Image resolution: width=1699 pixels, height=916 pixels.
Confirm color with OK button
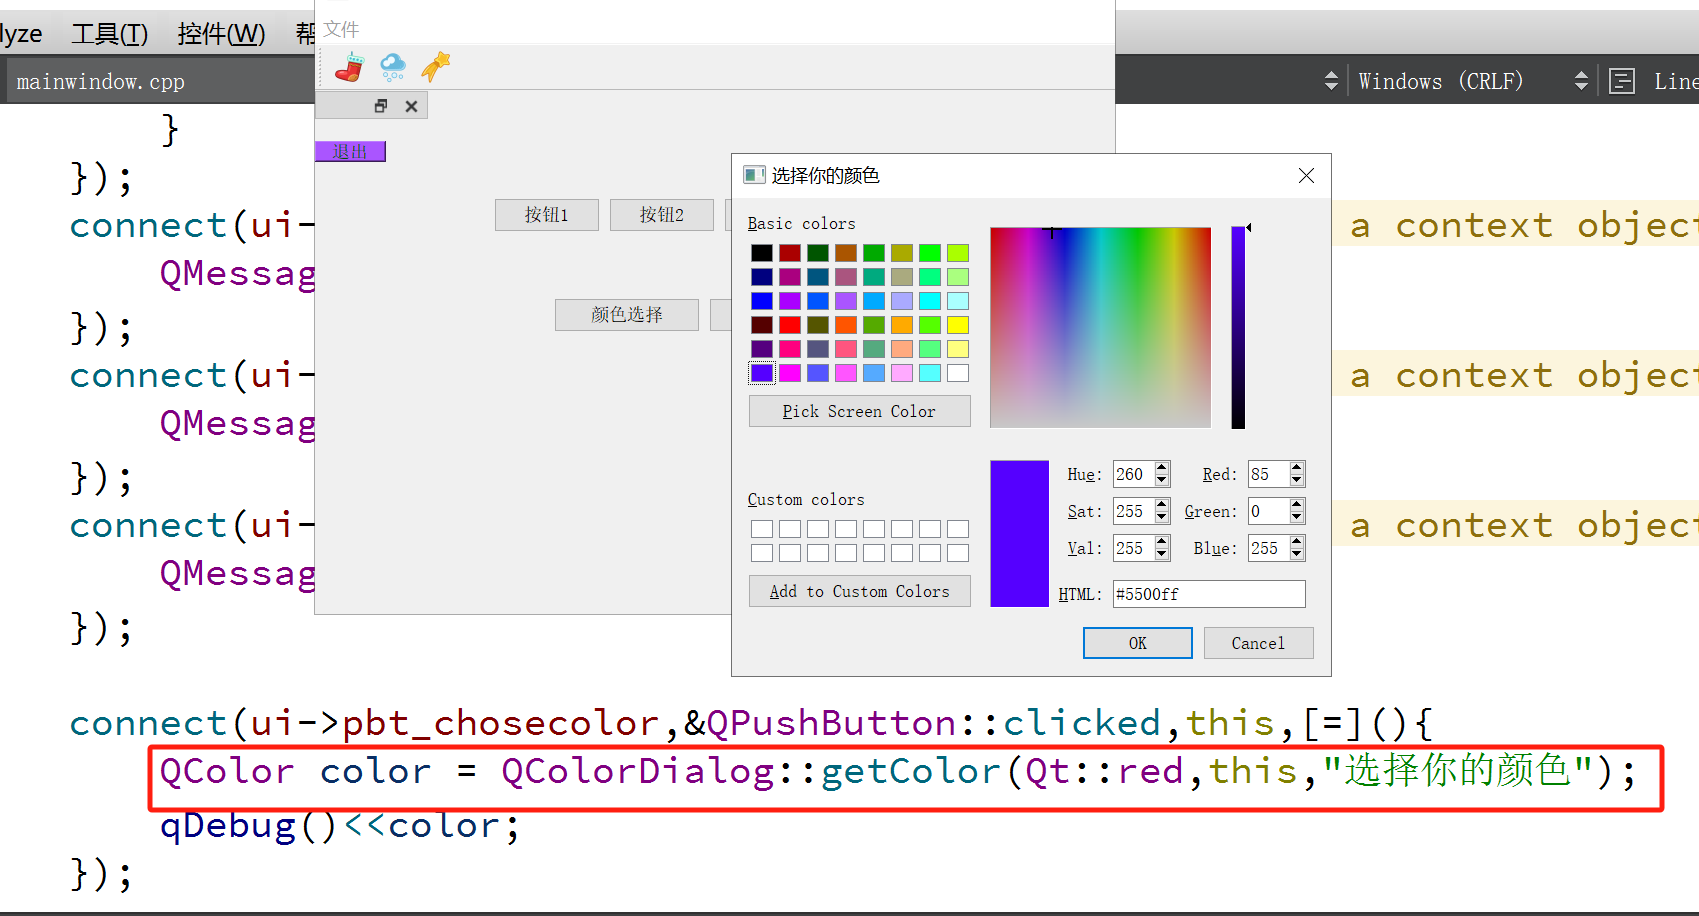coord(1138,643)
